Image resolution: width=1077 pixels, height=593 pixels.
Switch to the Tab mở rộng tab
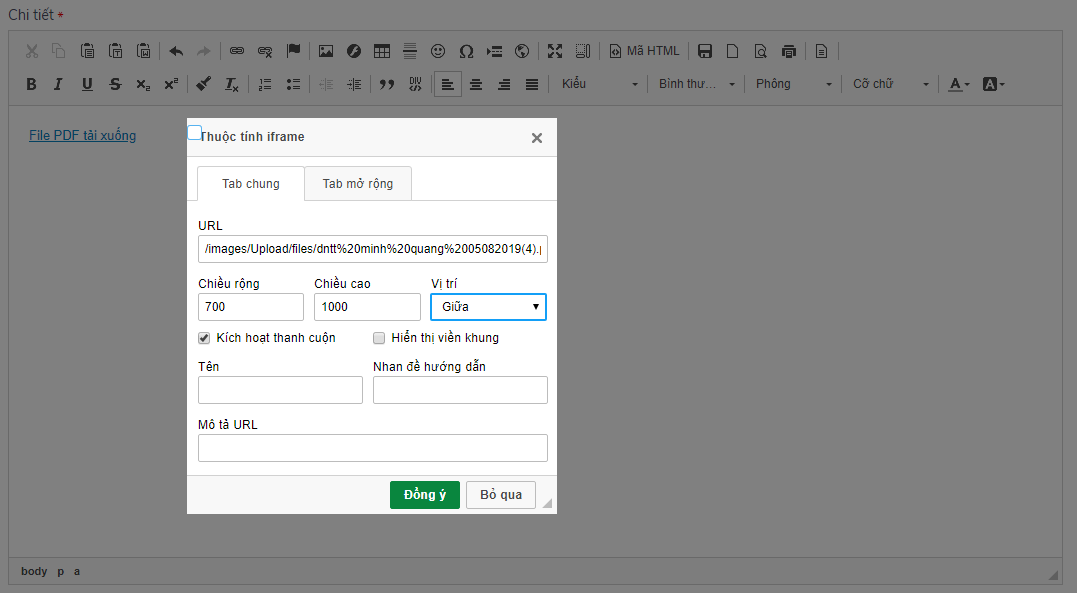pyautogui.click(x=358, y=184)
